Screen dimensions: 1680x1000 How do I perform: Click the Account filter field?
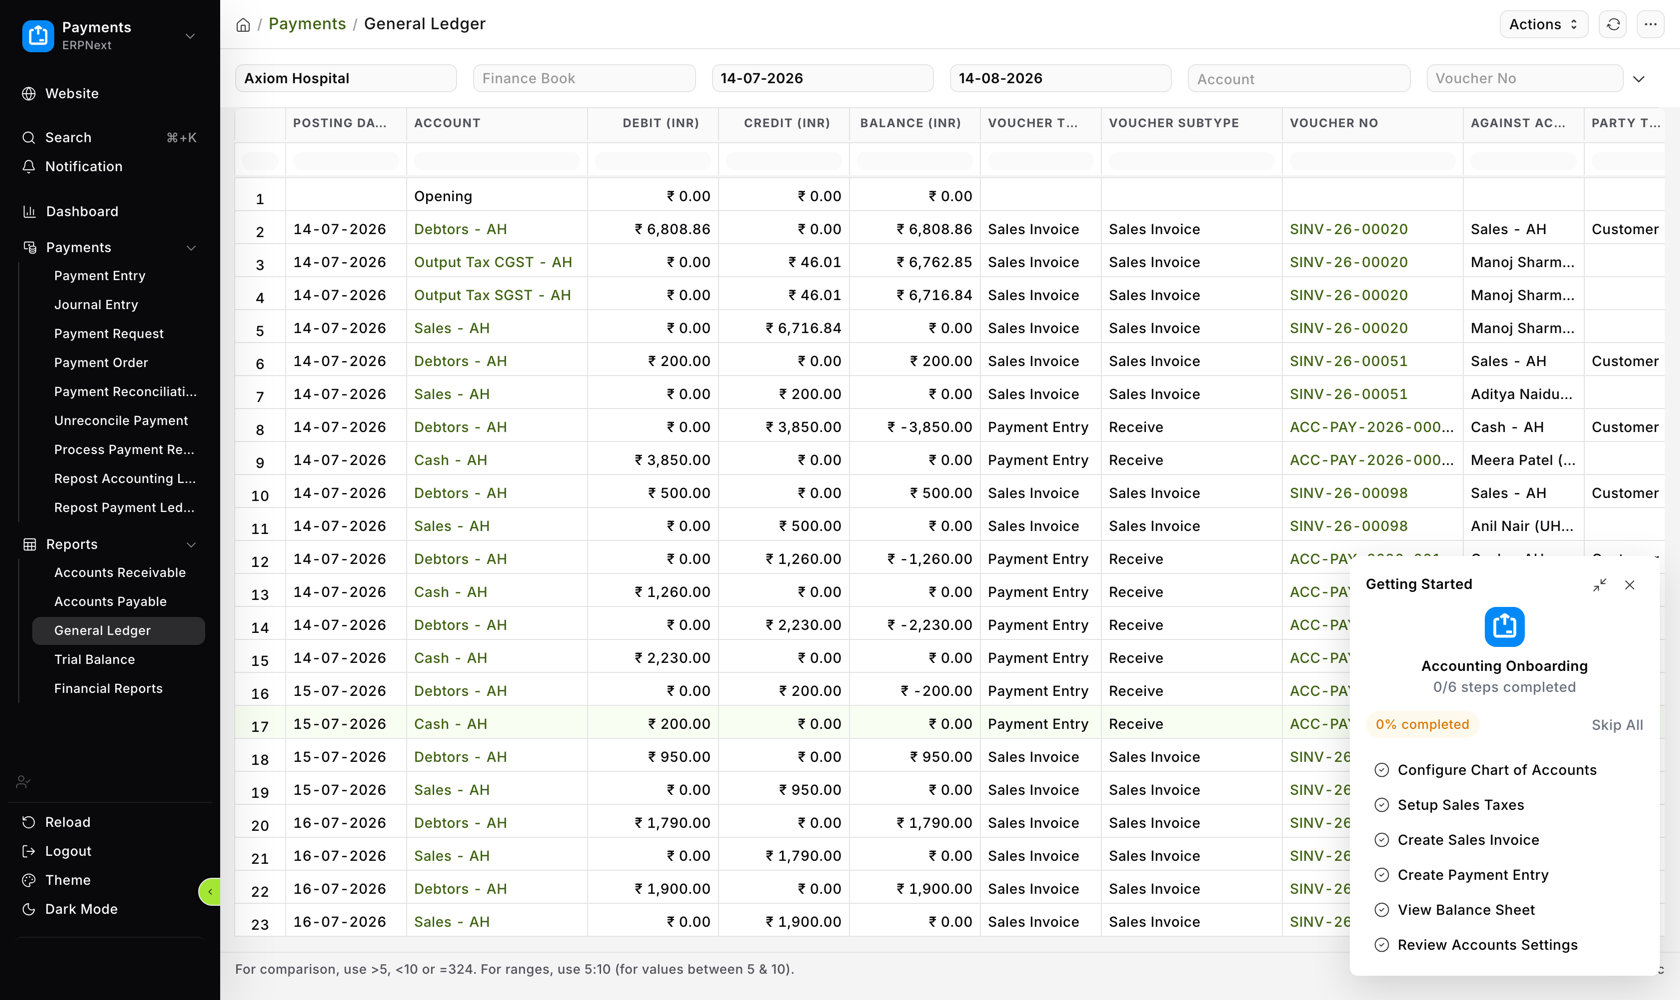point(1299,78)
